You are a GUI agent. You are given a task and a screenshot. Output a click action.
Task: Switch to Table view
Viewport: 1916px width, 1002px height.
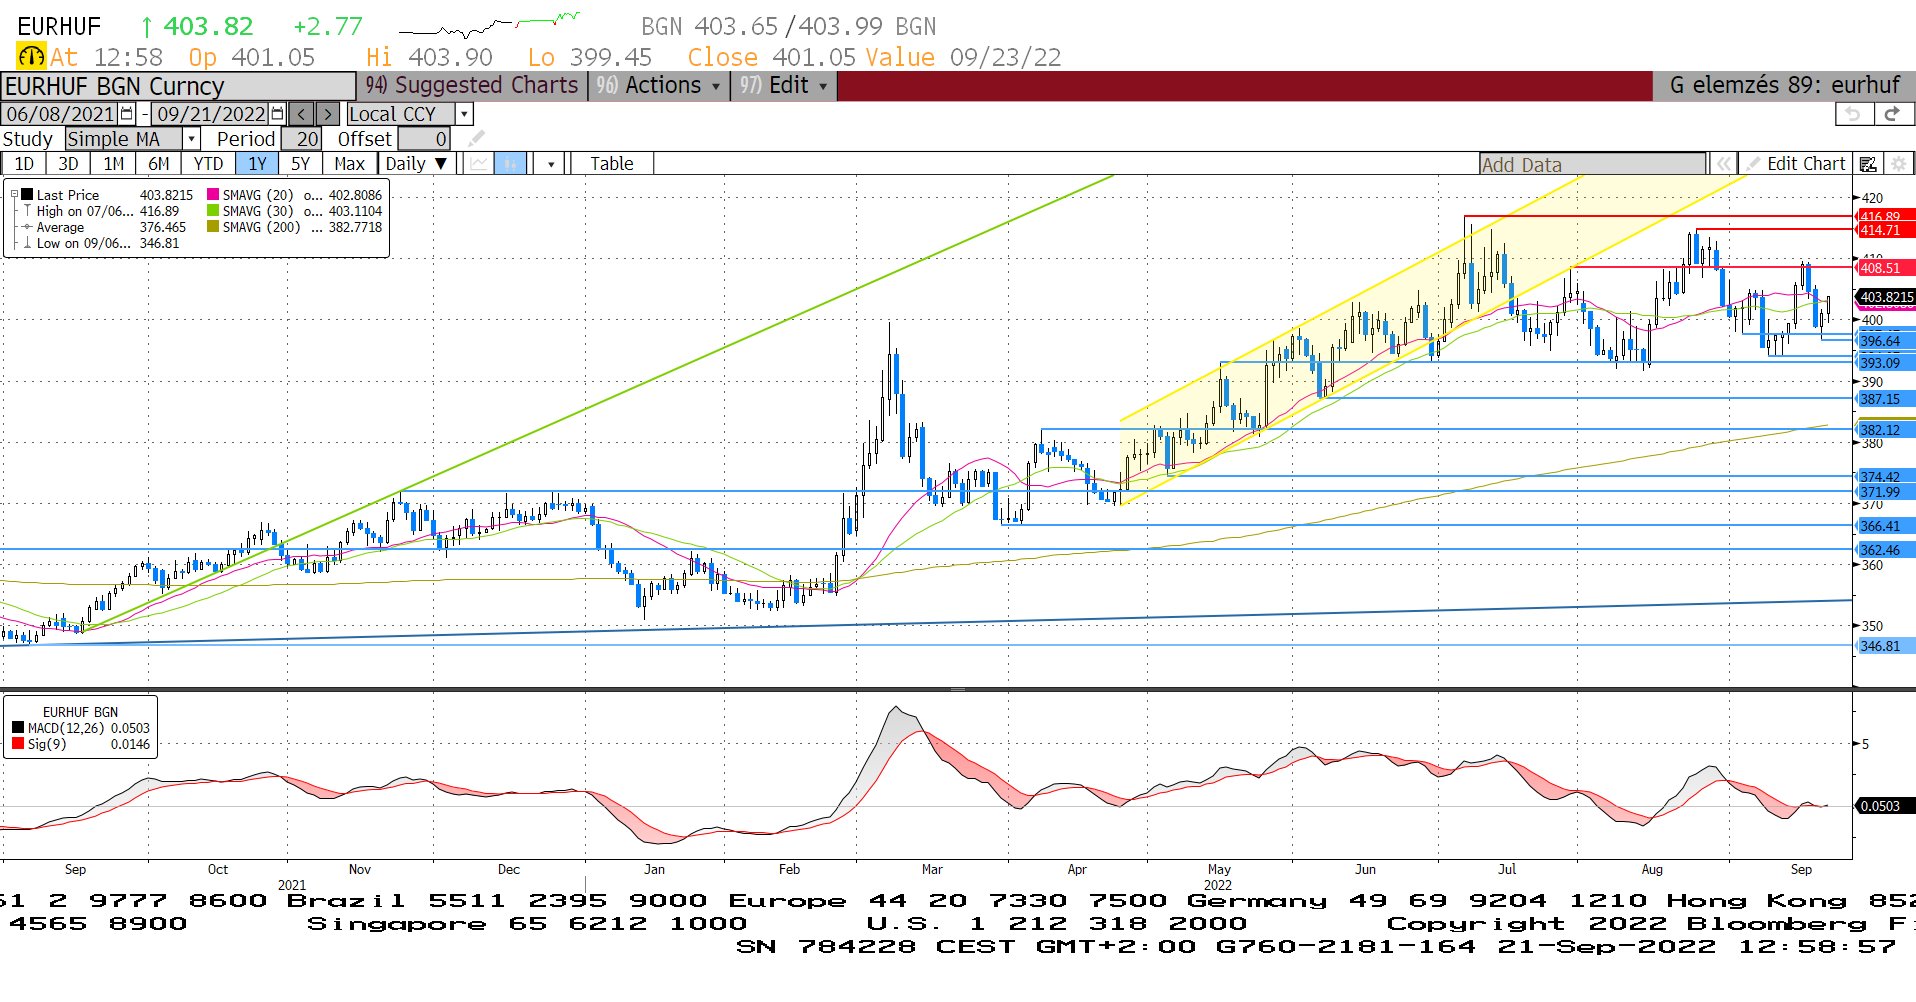coord(611,164)
